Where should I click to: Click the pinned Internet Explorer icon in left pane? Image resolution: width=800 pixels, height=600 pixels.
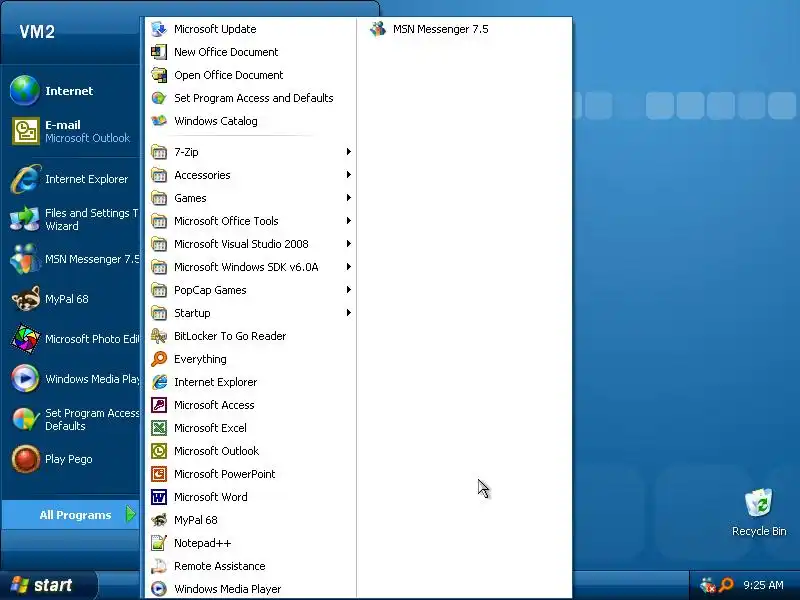(x=25, y=179)
